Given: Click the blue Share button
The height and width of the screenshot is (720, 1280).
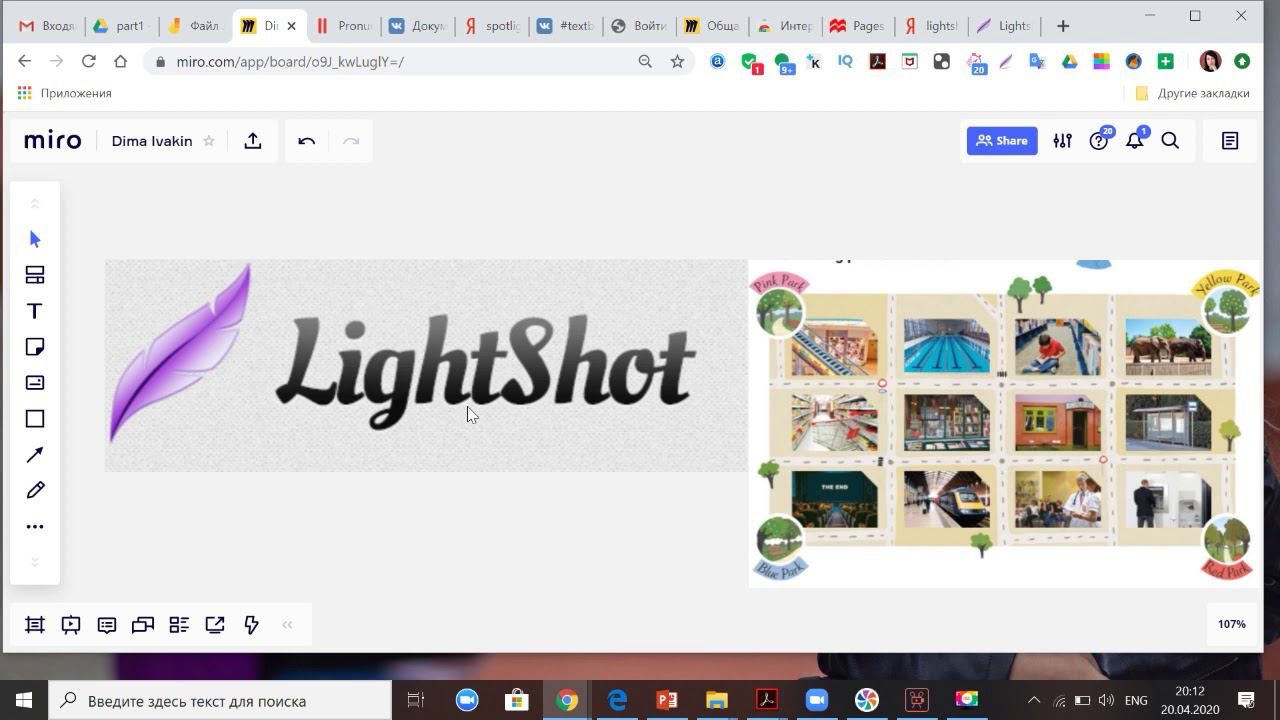Looking at the screenshot, I should (x=1002, y=141).
